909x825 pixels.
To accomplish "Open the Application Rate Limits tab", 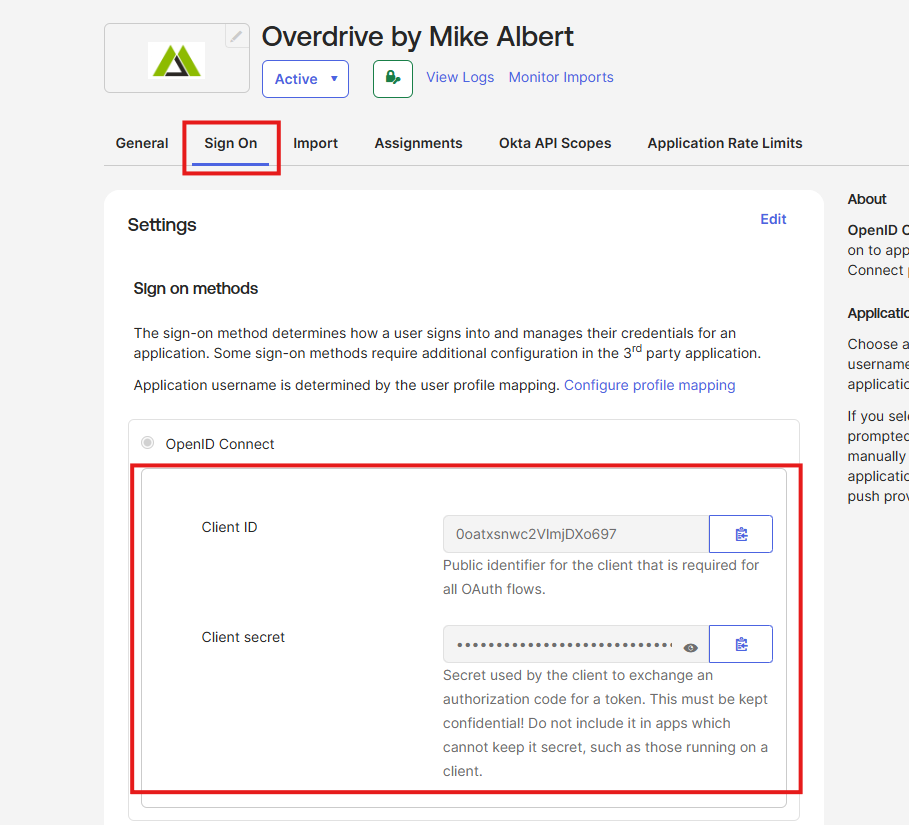I will tap(724, 143).
